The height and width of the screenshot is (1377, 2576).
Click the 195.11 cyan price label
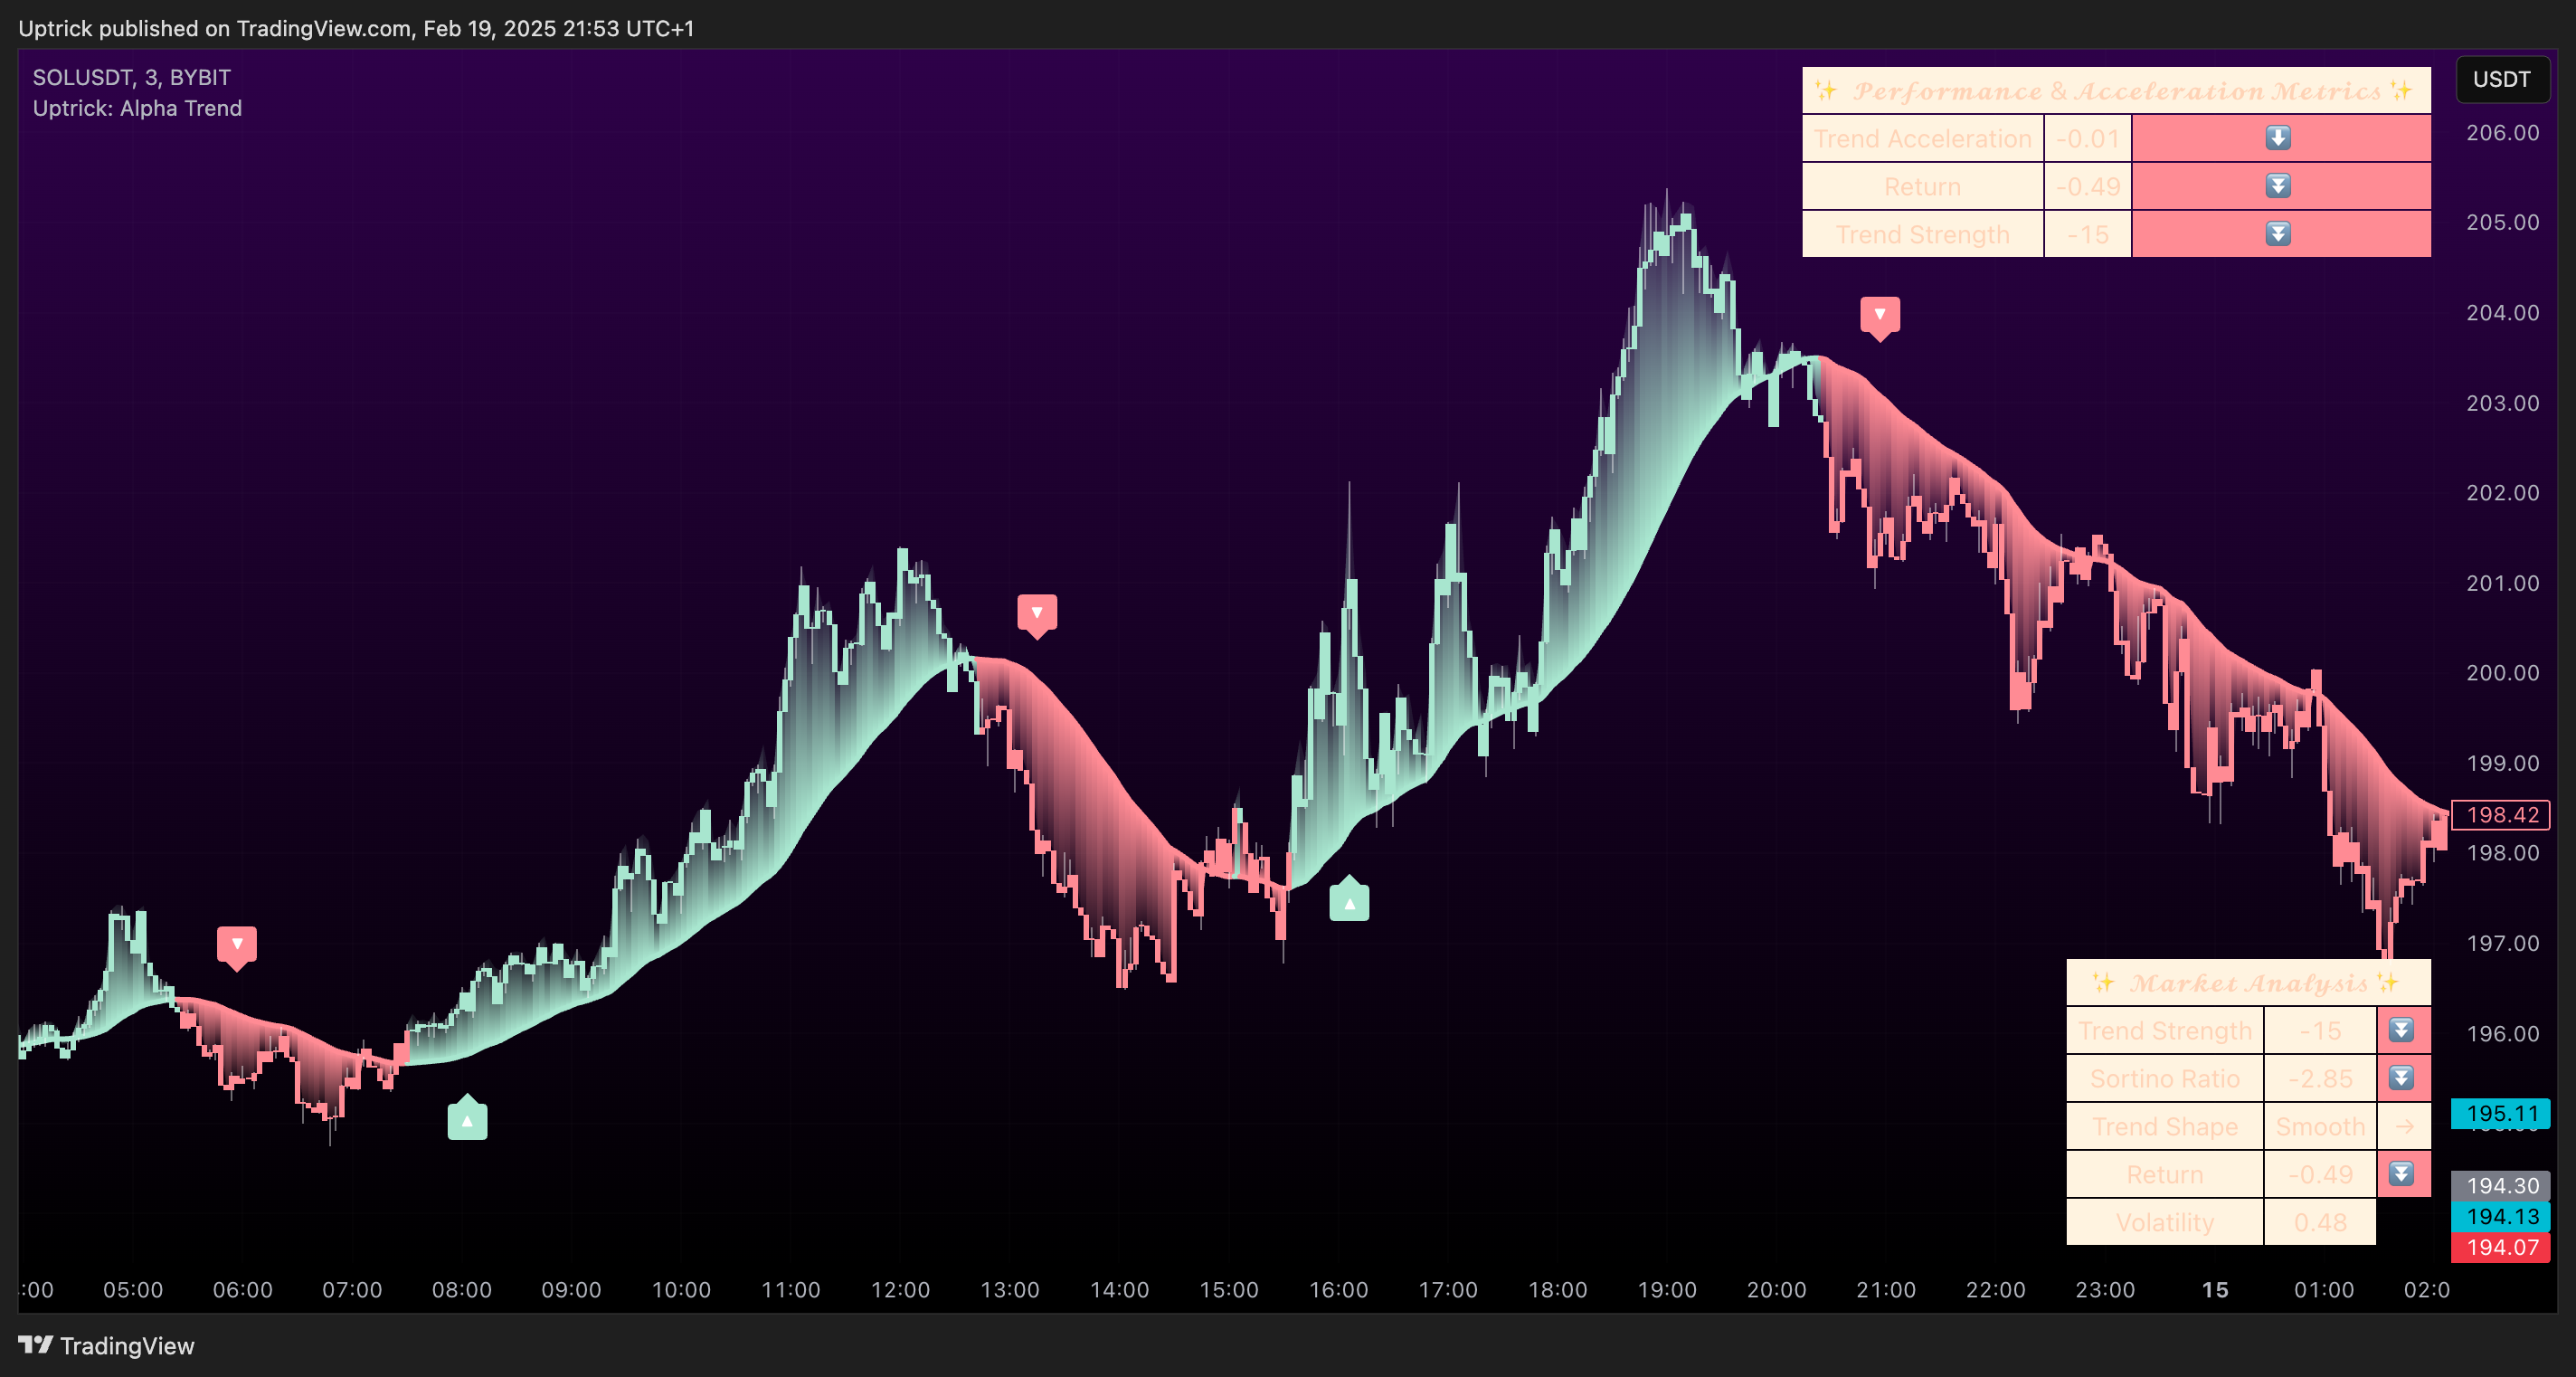pyautogui.click(x=2501, y=1113)
